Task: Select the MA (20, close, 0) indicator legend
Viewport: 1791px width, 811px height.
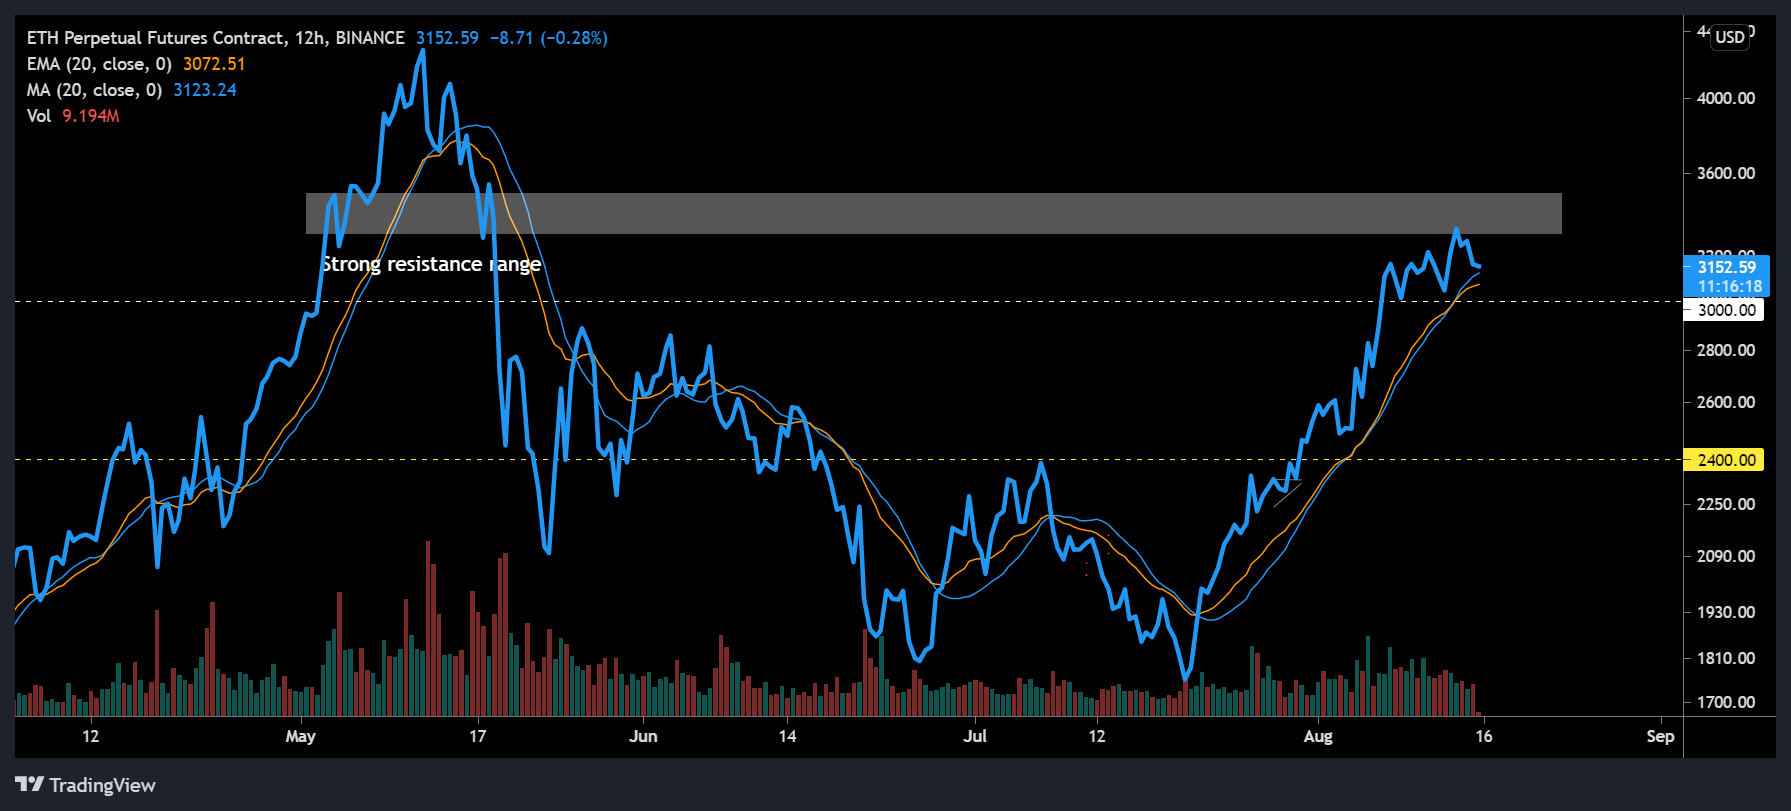Action: click(x=94, y=90)
